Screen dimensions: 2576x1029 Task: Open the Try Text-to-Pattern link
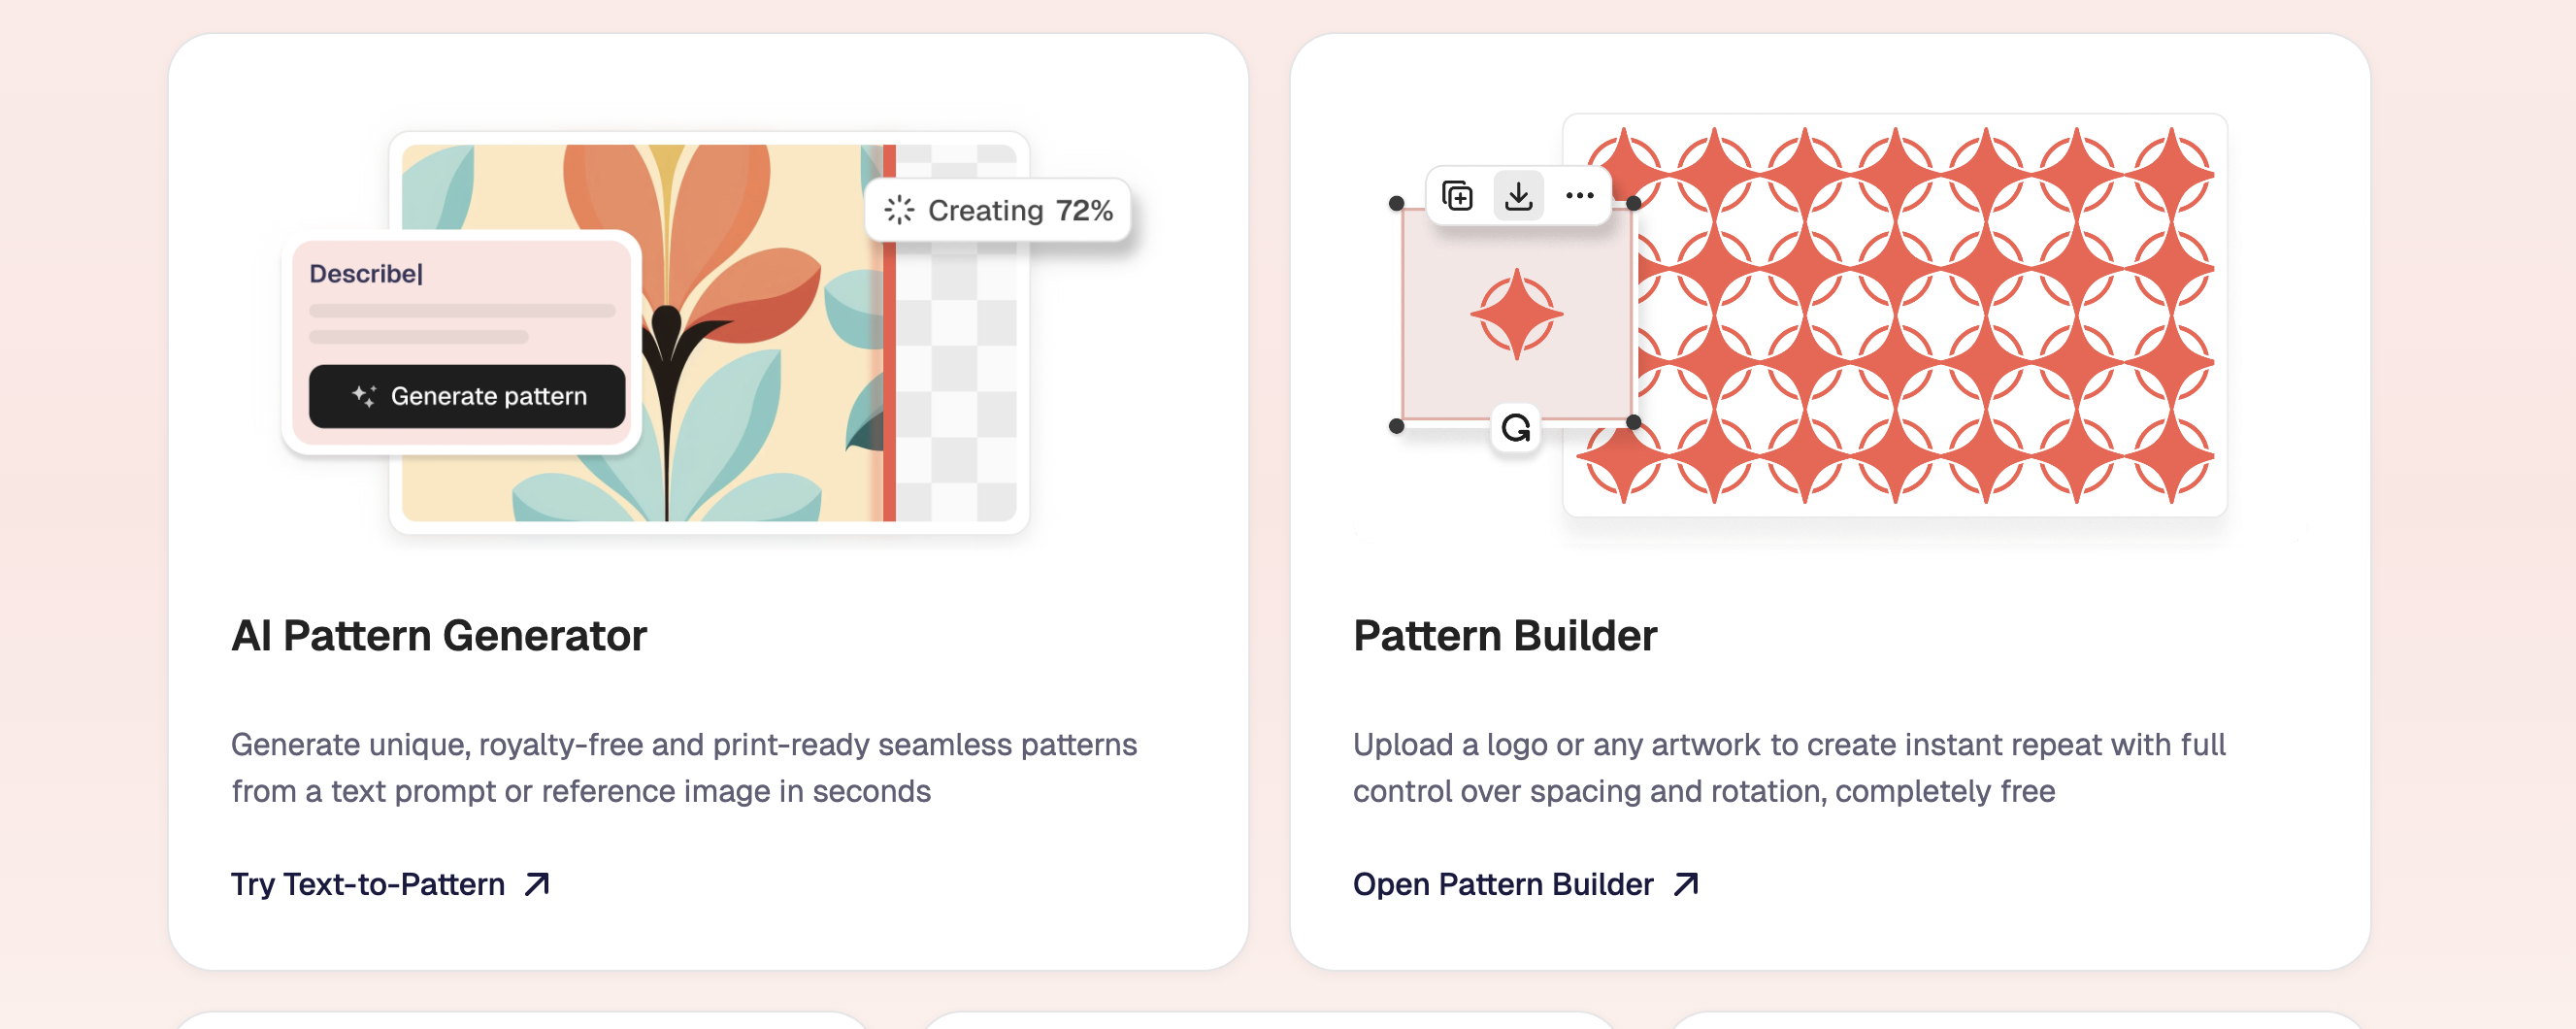click(368, 884)
